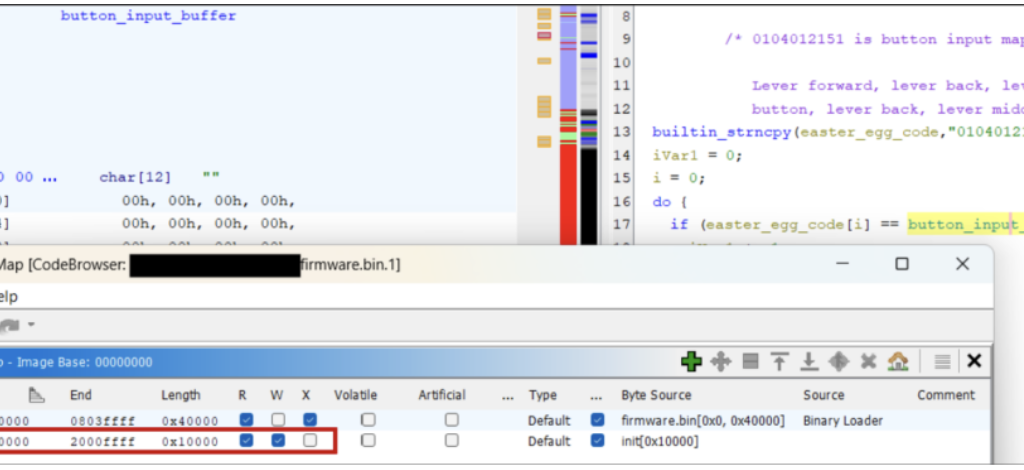Click the Delete Block X icon

coord(869,361)
